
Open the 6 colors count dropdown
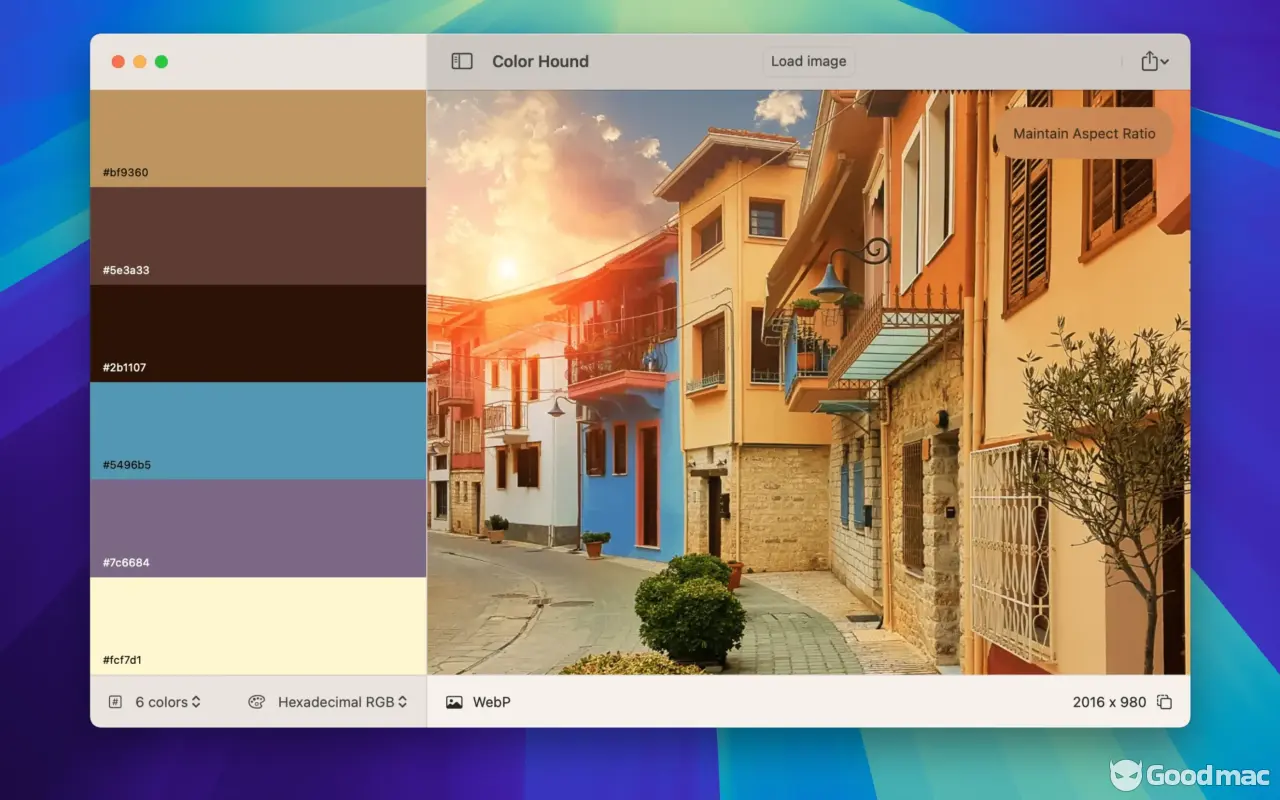click(168, 702)
